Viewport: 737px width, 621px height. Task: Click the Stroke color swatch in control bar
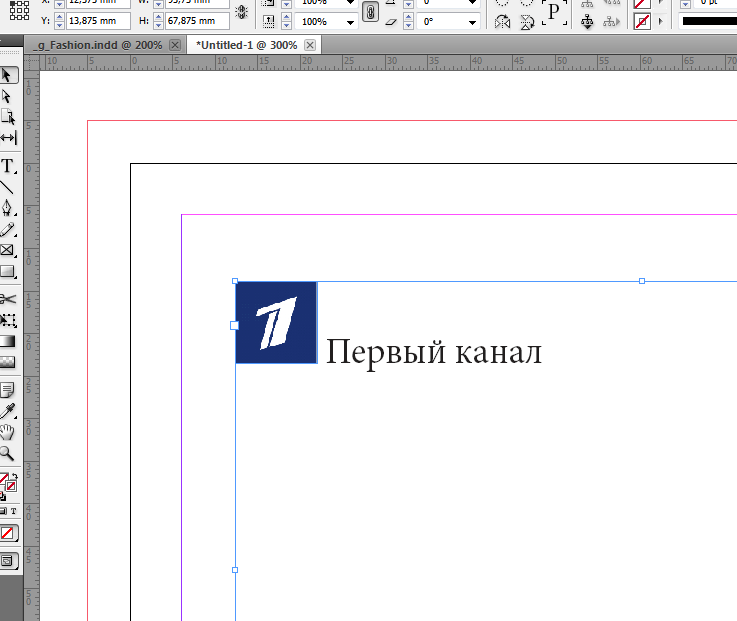pyautogui.click(x=642, y=22)
